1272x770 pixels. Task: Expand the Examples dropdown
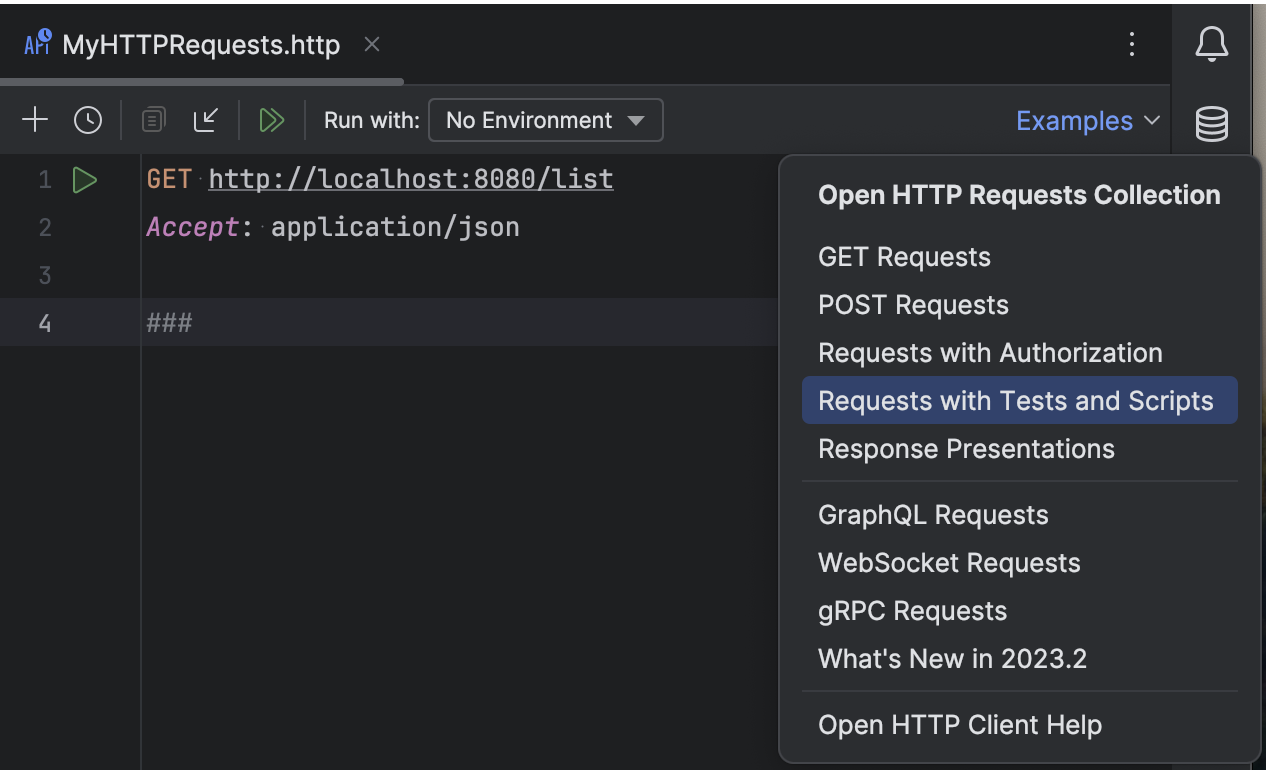coord(1087,120)
